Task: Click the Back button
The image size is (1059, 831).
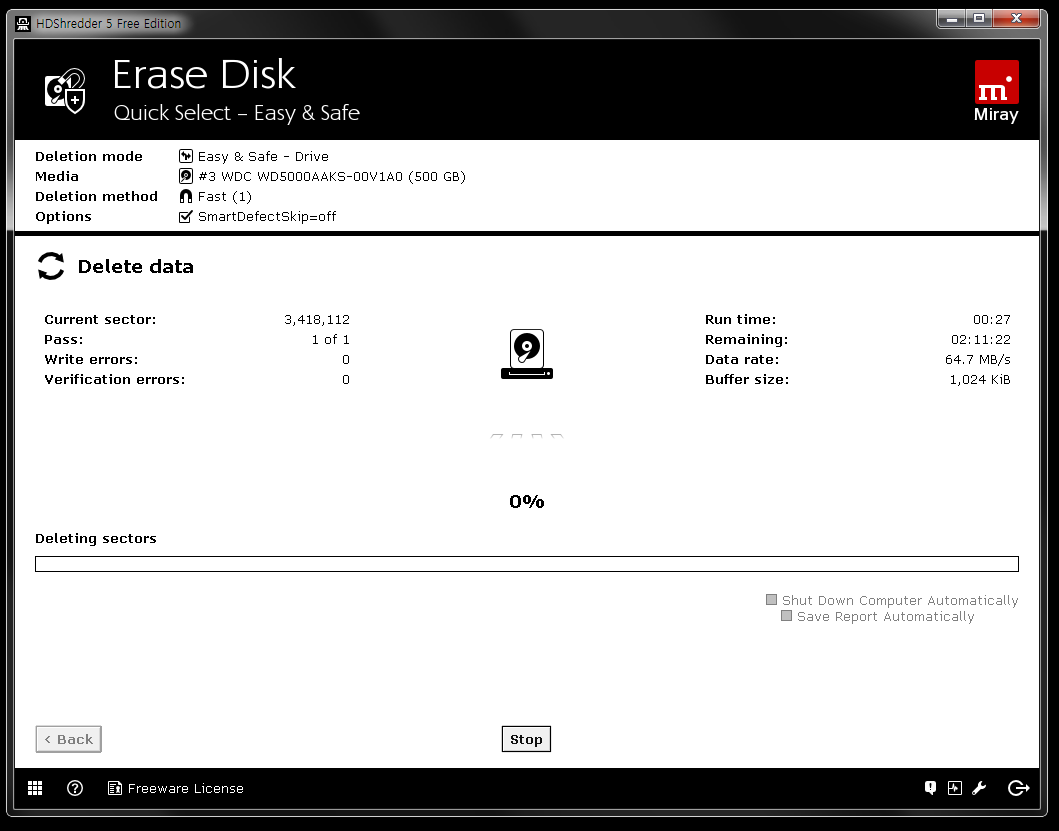Action: [x=68, y=739]
